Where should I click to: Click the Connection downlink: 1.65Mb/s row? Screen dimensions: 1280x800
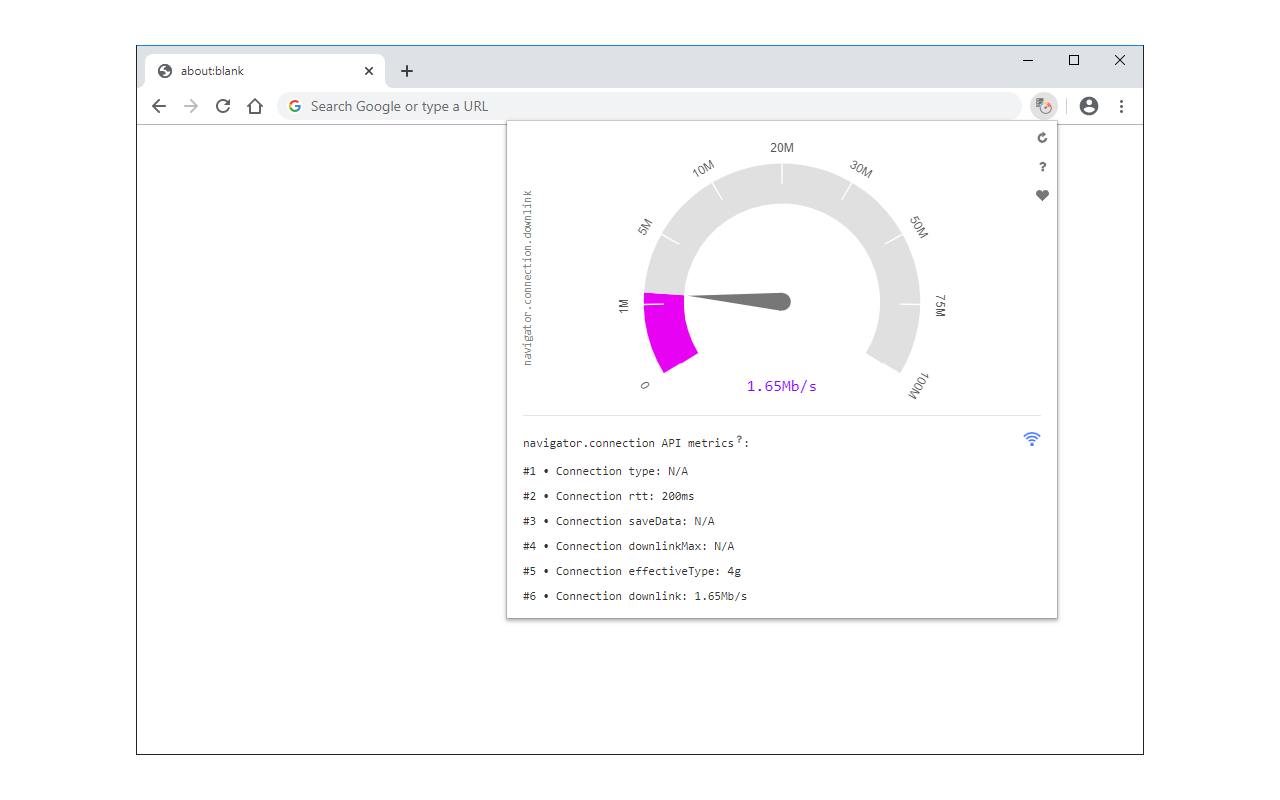point(635,596)
